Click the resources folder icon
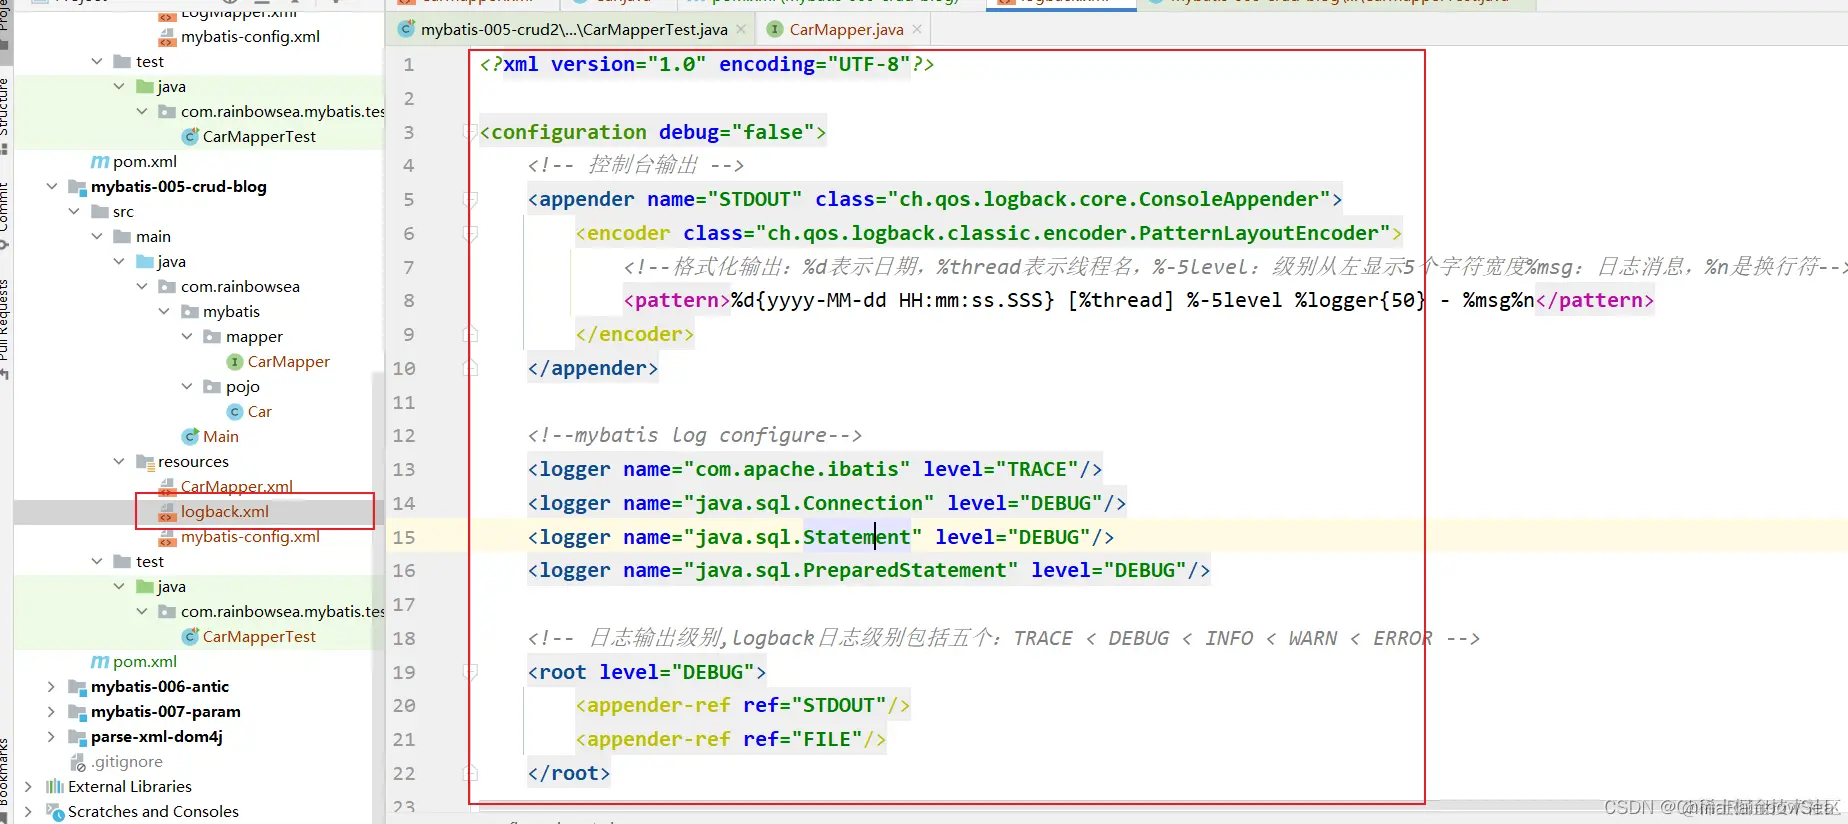The width and height of the screenshot is (1848, 824). click(145, 462)
